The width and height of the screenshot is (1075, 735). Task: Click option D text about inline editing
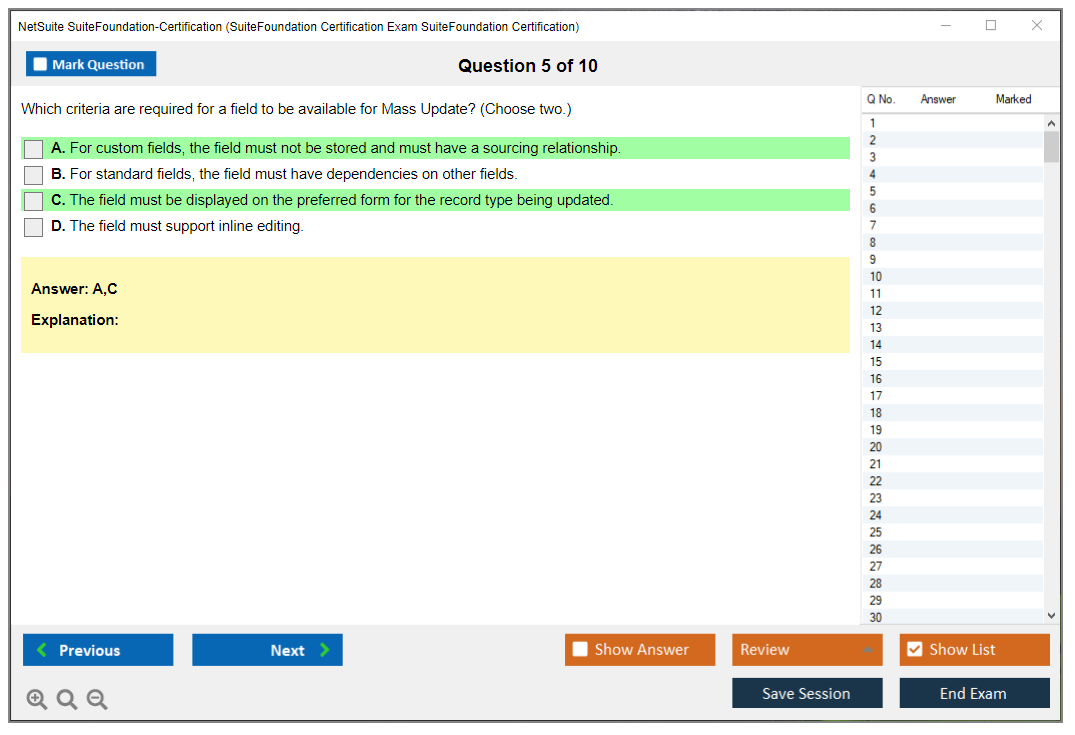(186, 226)
